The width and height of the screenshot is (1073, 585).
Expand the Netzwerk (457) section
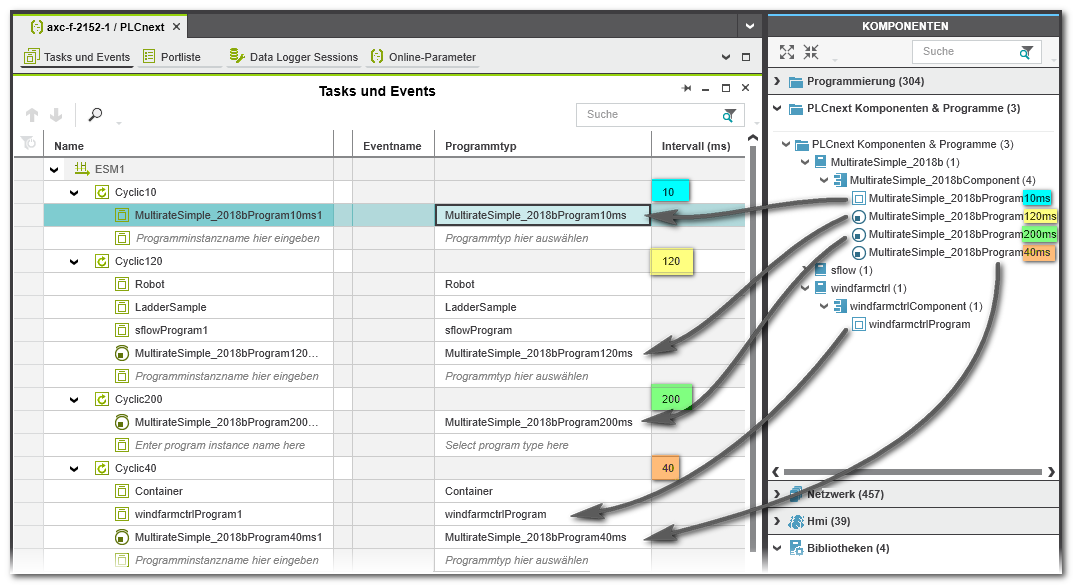tap(777, 494)
